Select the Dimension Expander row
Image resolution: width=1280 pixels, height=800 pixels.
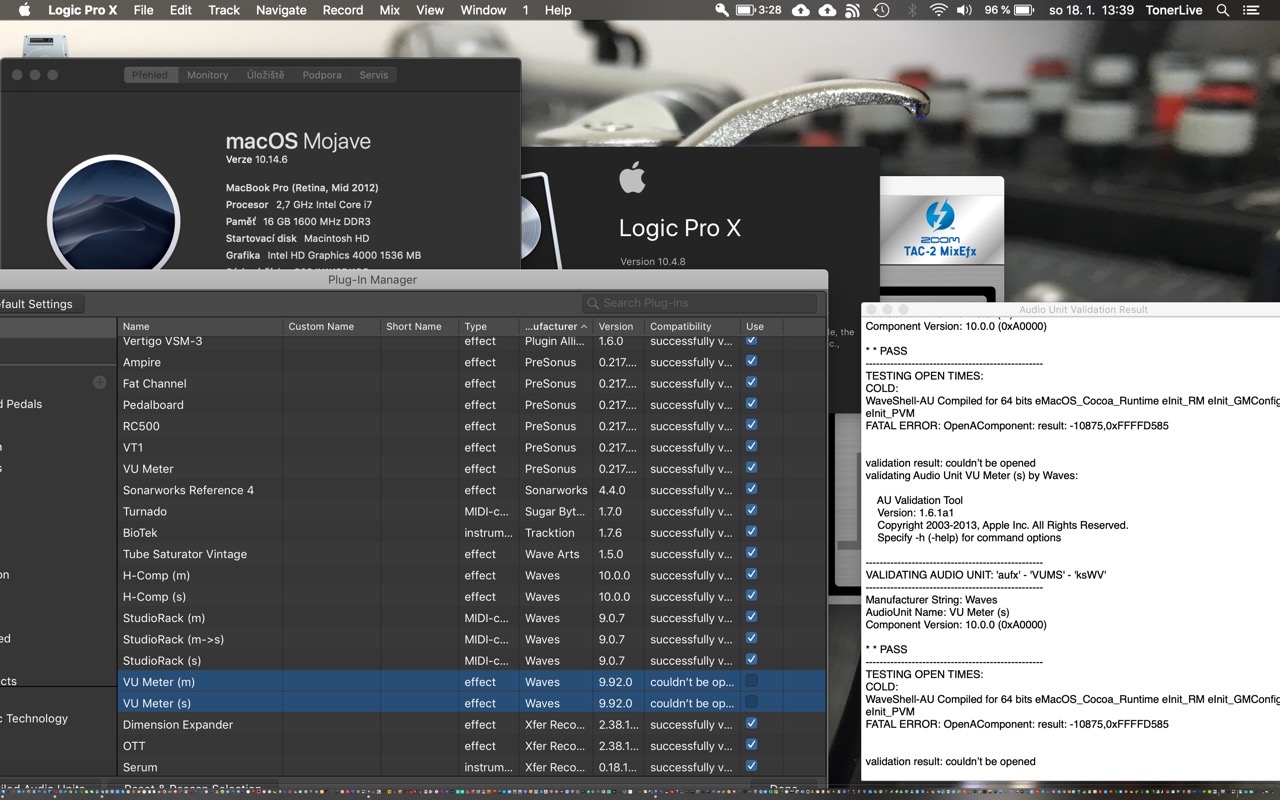(472, 724)
